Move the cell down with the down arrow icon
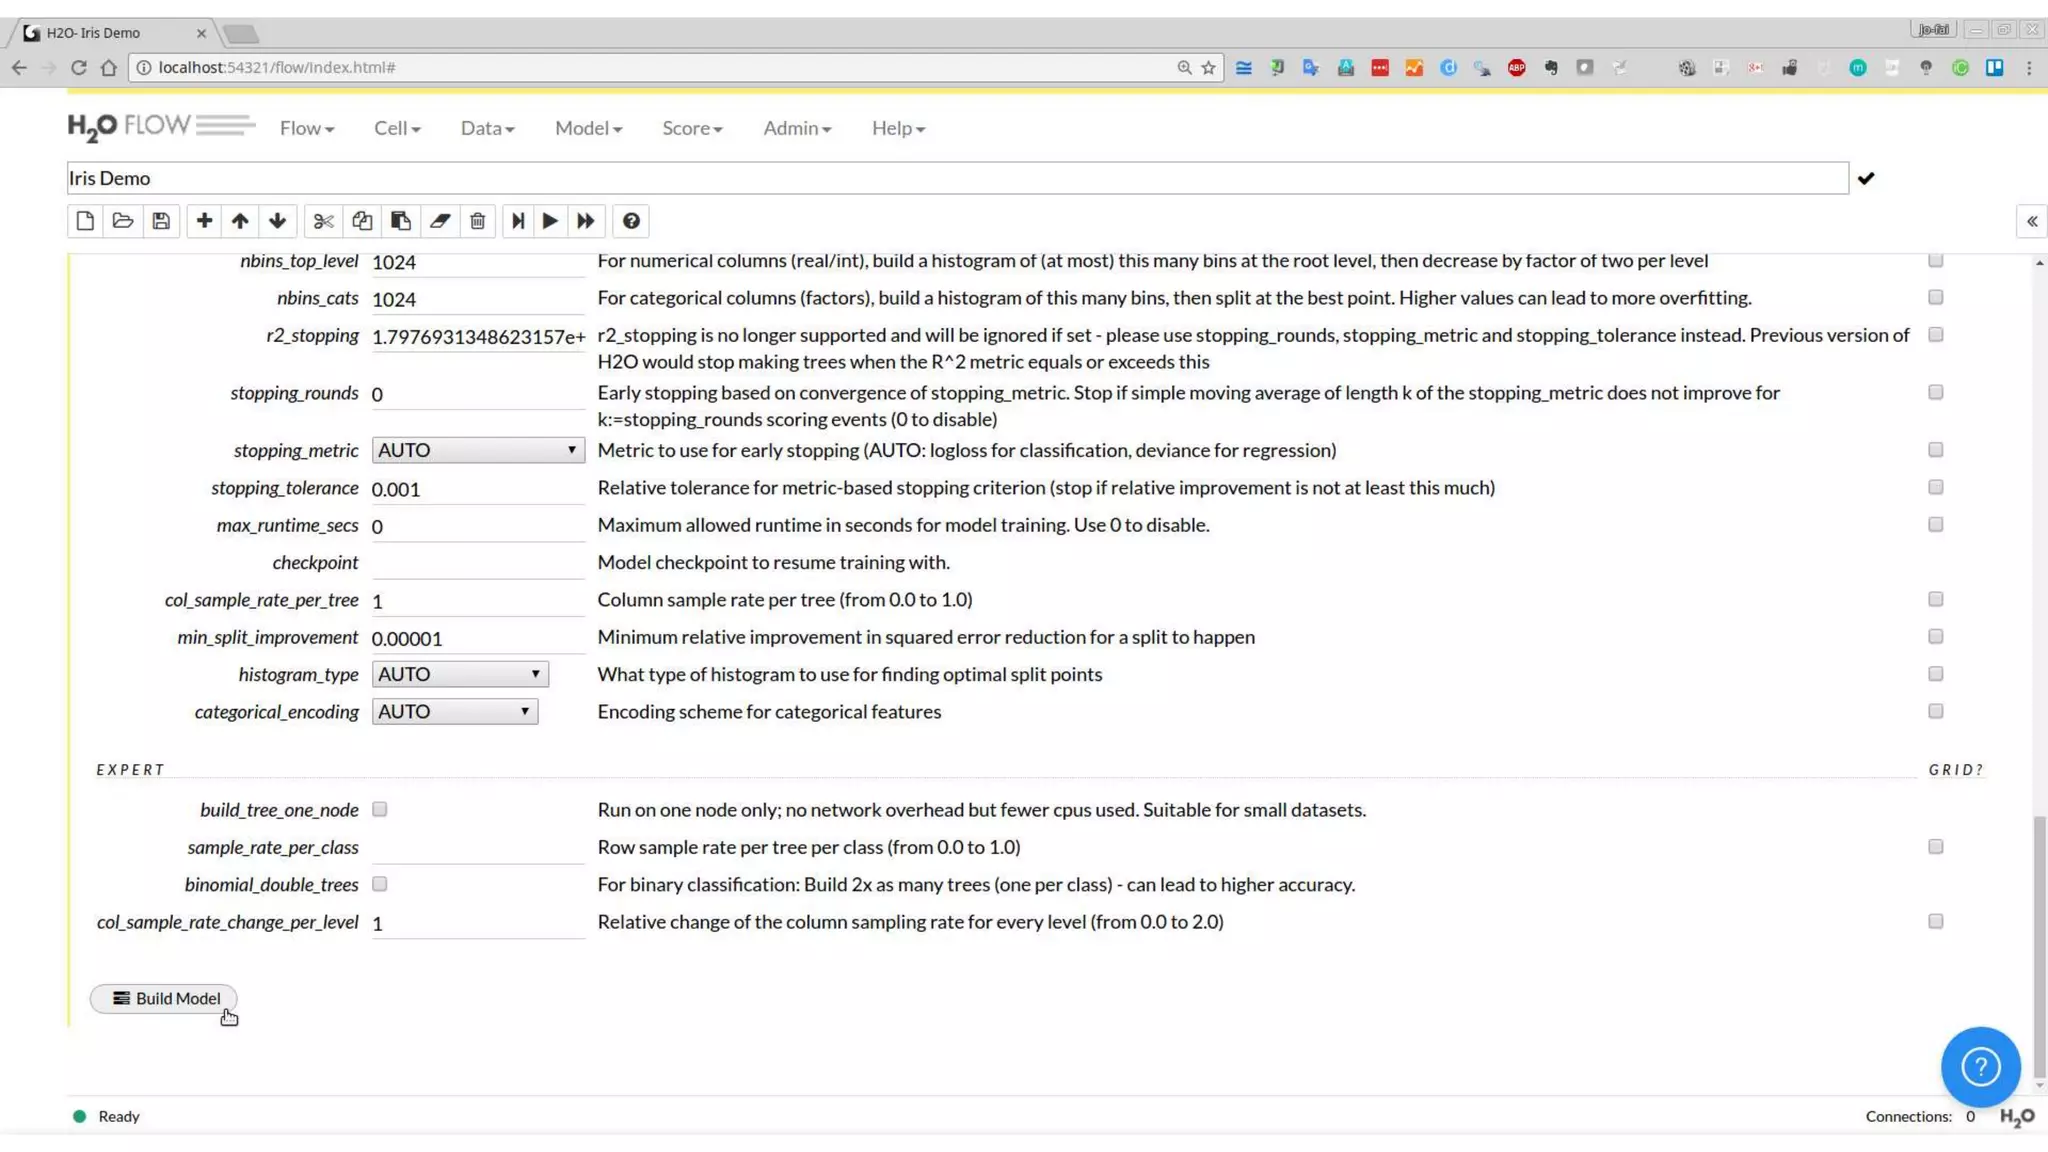 point(278,221)
